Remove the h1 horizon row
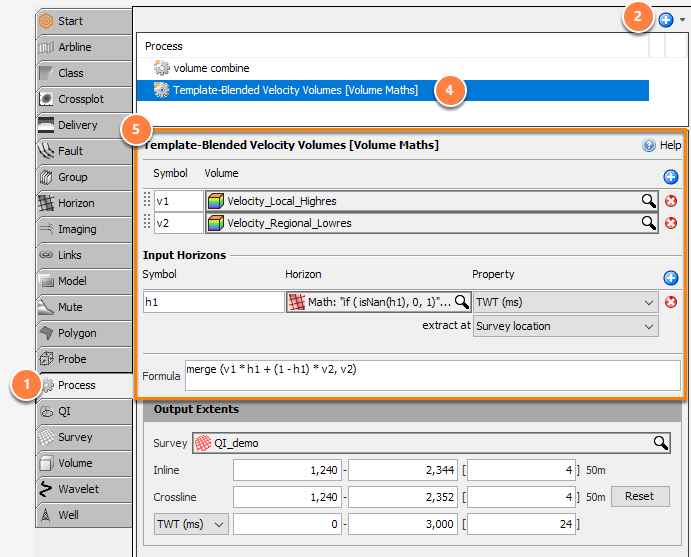This screenshot has width=691, height=557. point(671,302)
